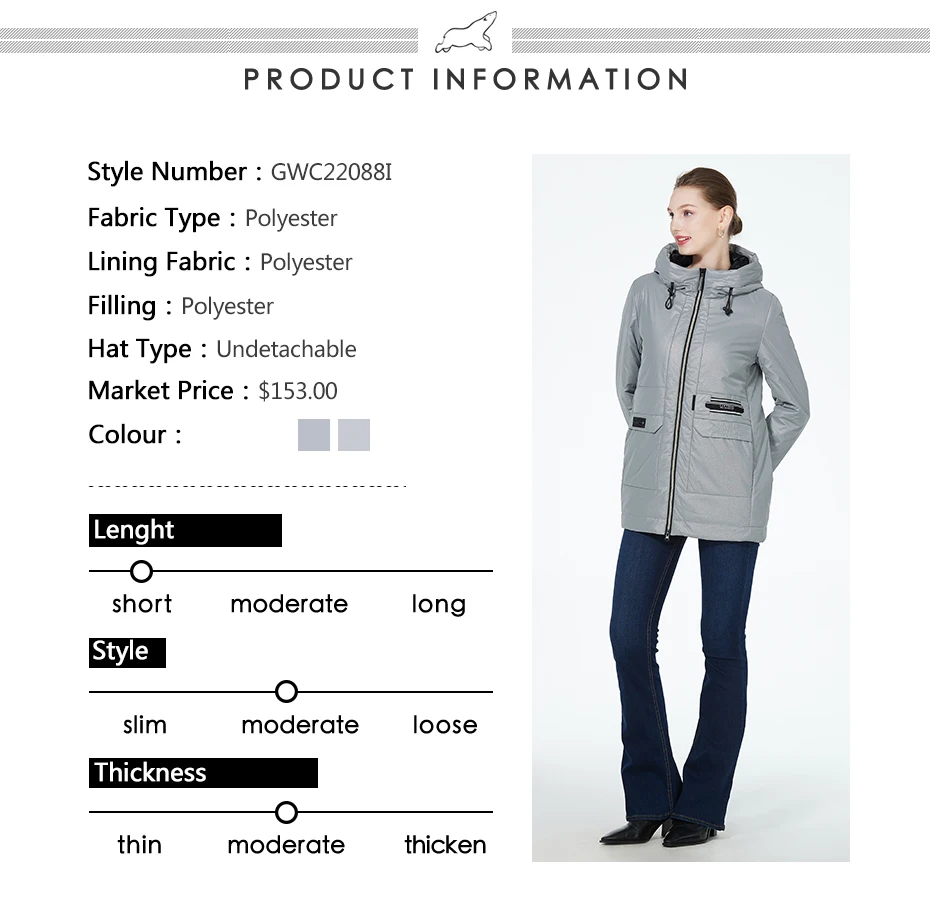Screen dimensions: 930x900
Task: Click the polar bear brand logo
Action: (466, 32)
